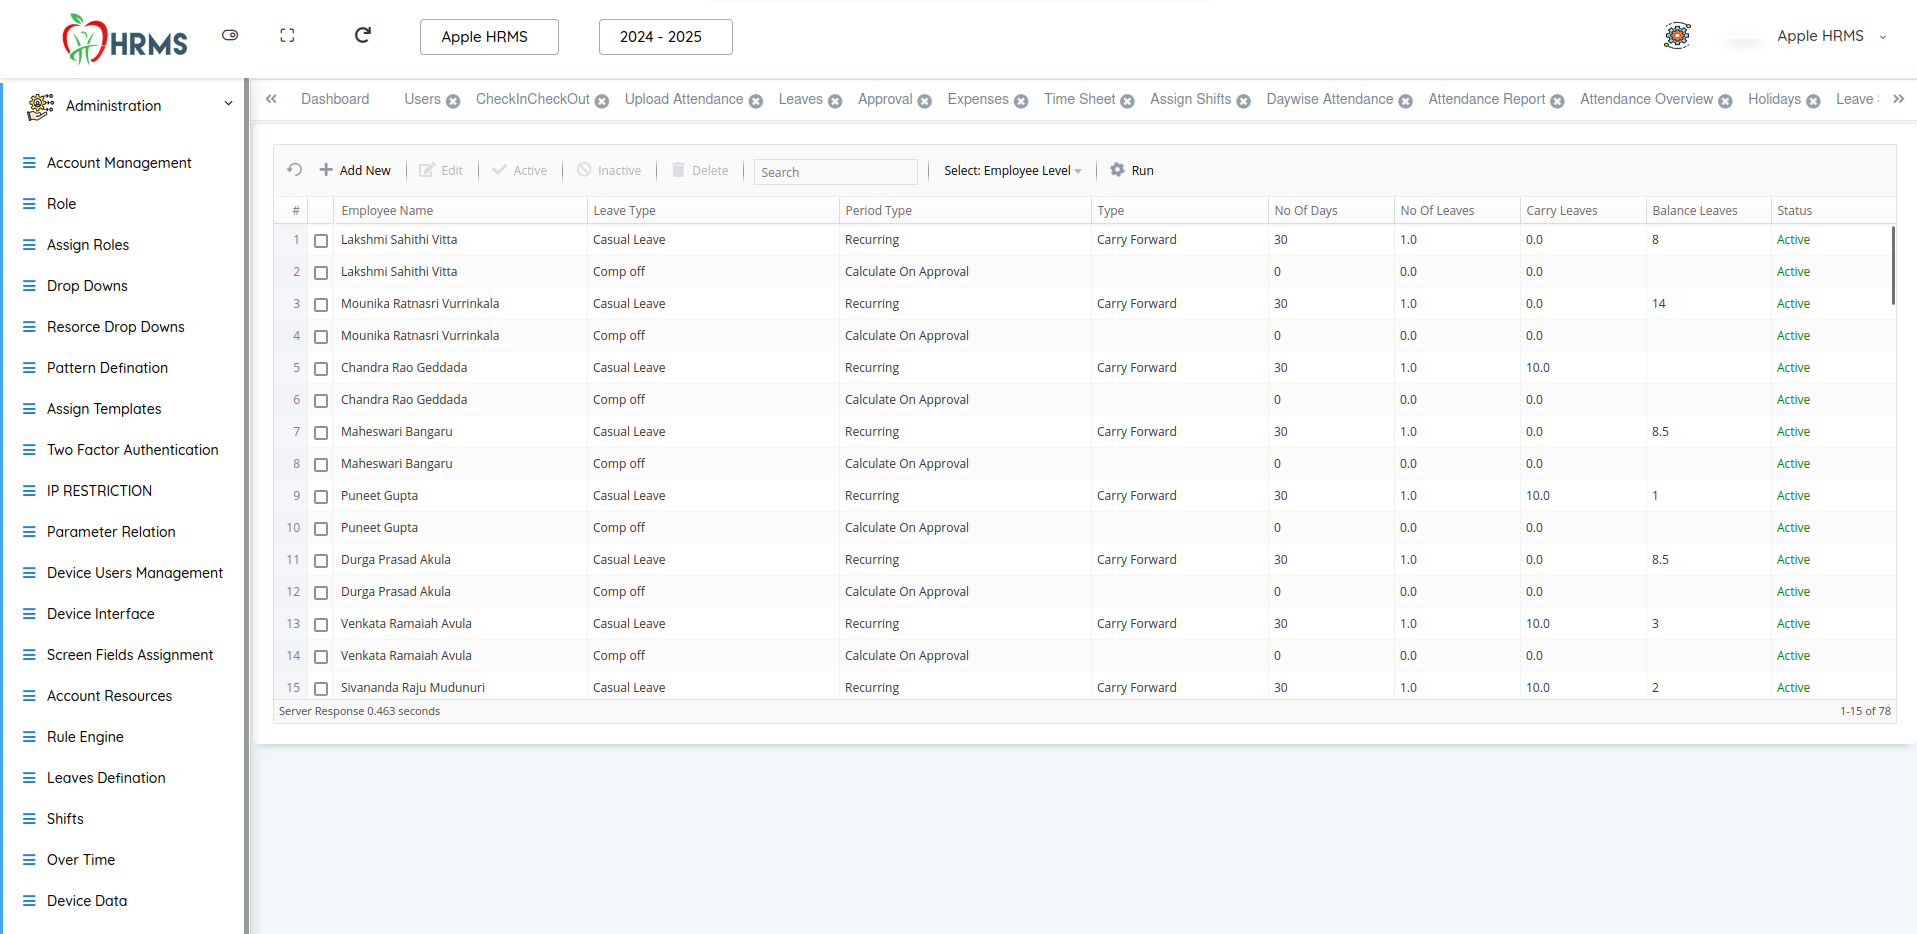Click the Administration gear icon

point(41,106)
